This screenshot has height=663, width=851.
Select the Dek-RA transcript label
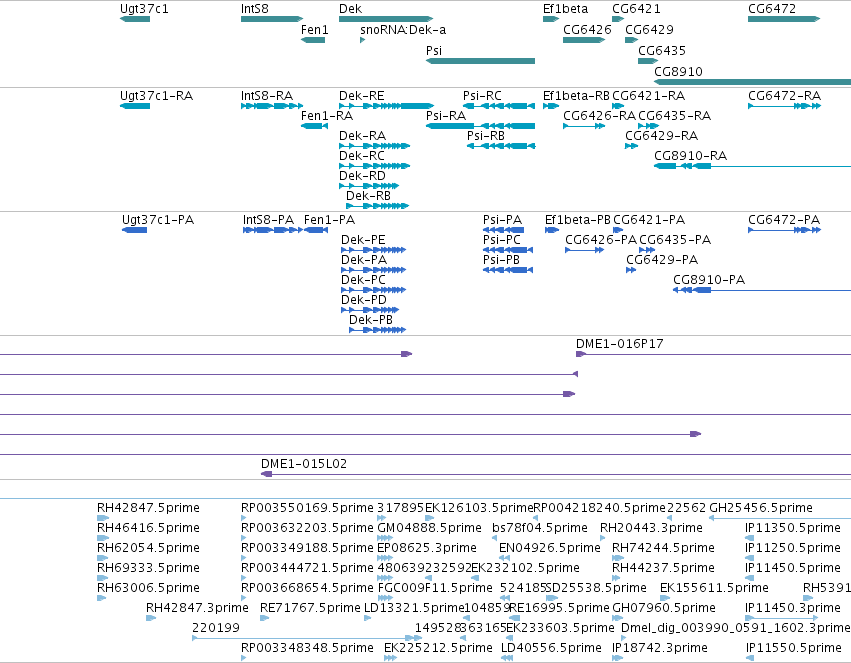[363, 136]
